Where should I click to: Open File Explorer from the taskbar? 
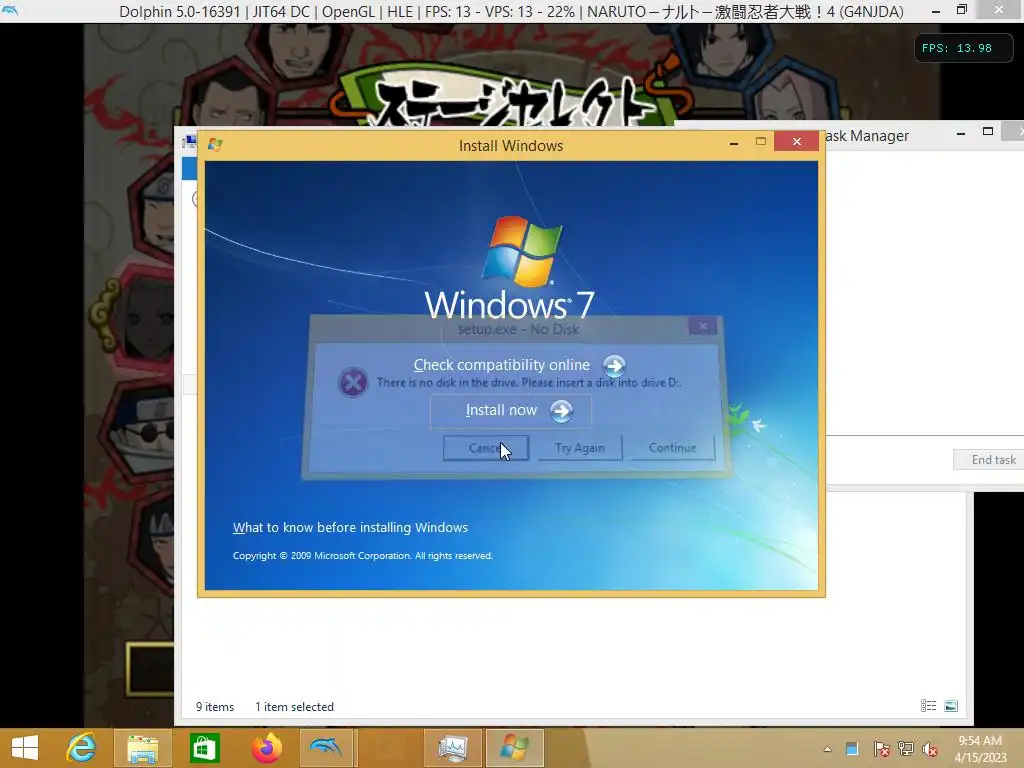point(143,748)
